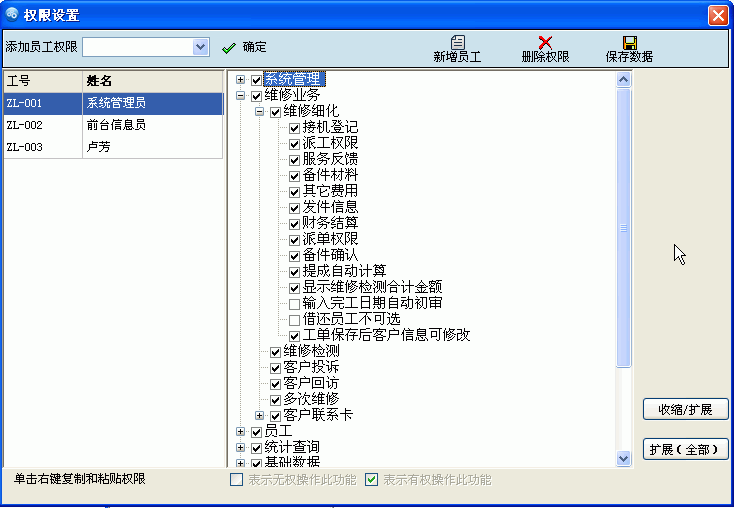
Task: Toggle the 客户联系卡 checkbox
Action: (276, 416)
